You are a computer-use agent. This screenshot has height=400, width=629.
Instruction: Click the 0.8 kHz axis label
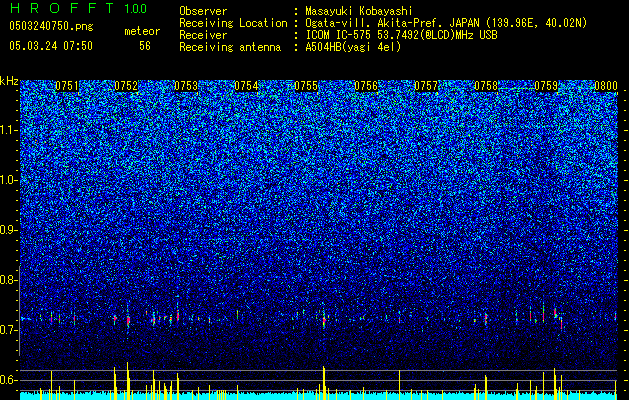(x=9, y=280)
